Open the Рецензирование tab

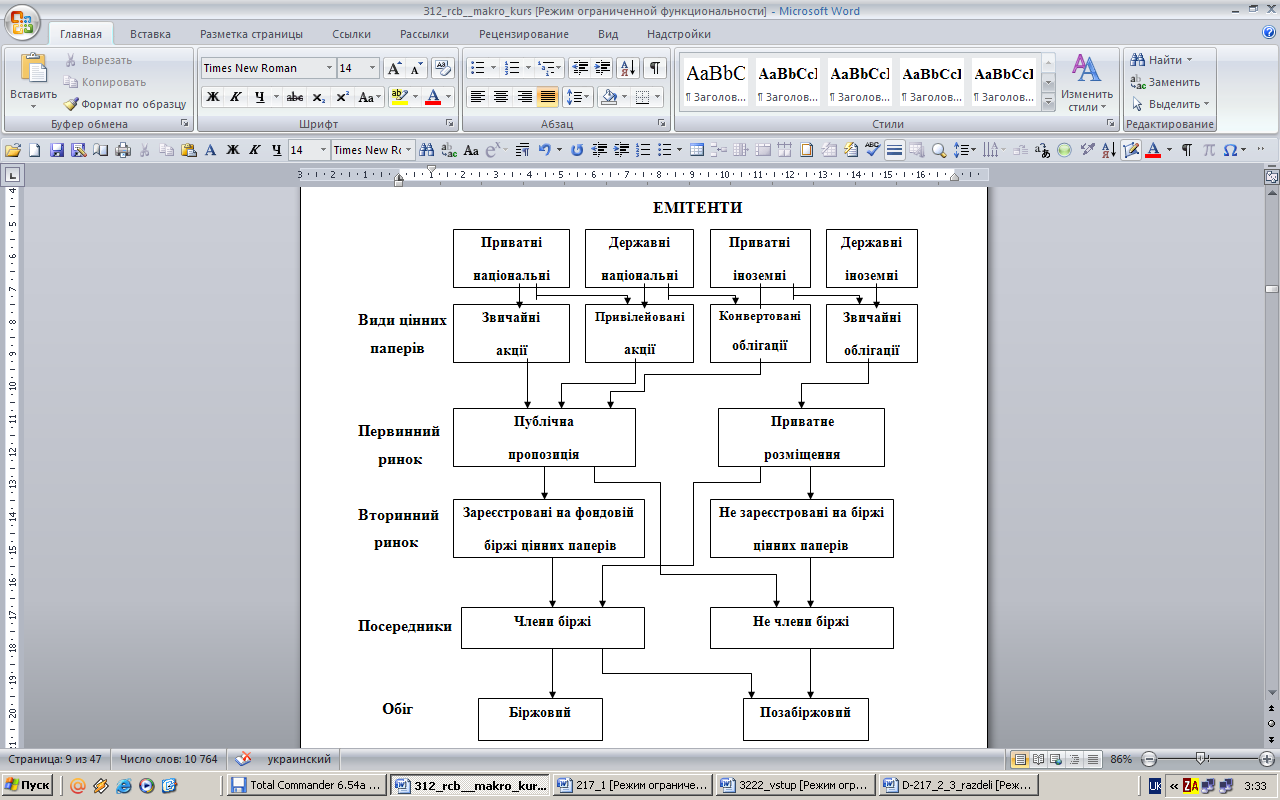tap(524, 34)
